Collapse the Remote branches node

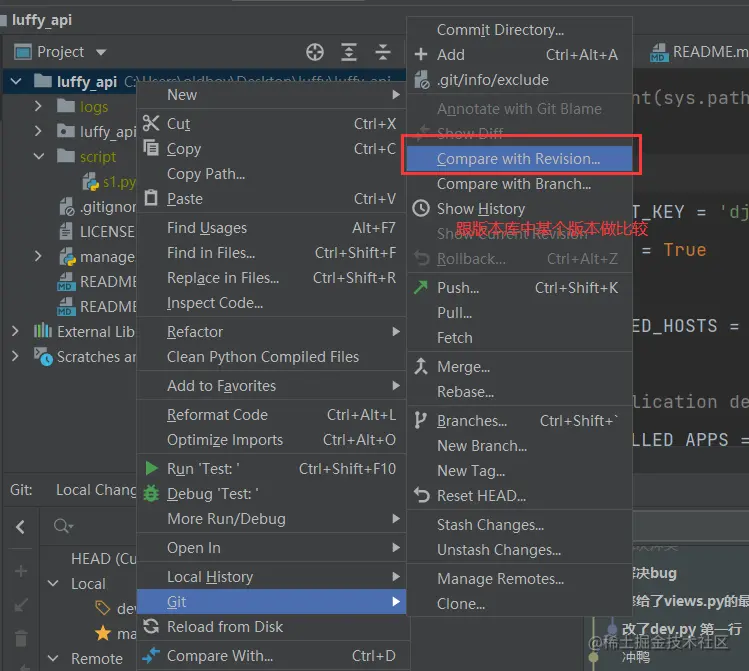pos(53,658)
